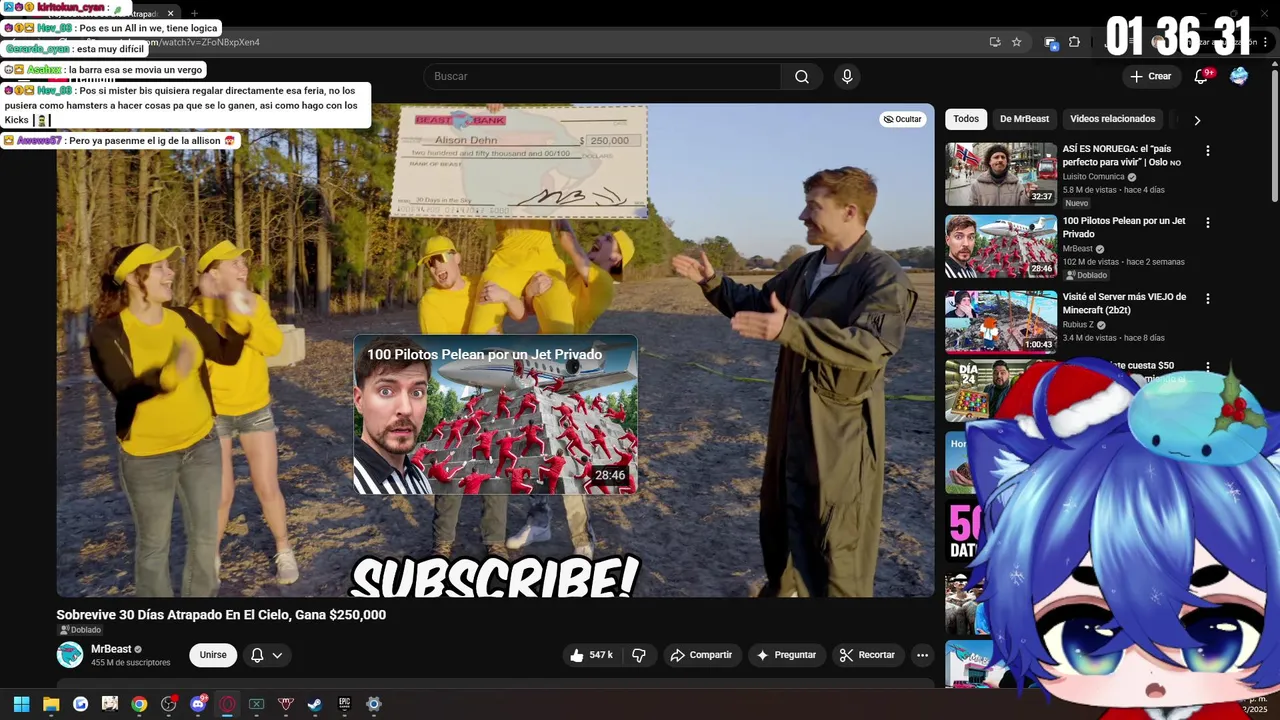Image resolution: width=1280 pixels, height=720 pixels.
Task: Select the Videos relacionados filter chip
Action: click(1112, 119)
